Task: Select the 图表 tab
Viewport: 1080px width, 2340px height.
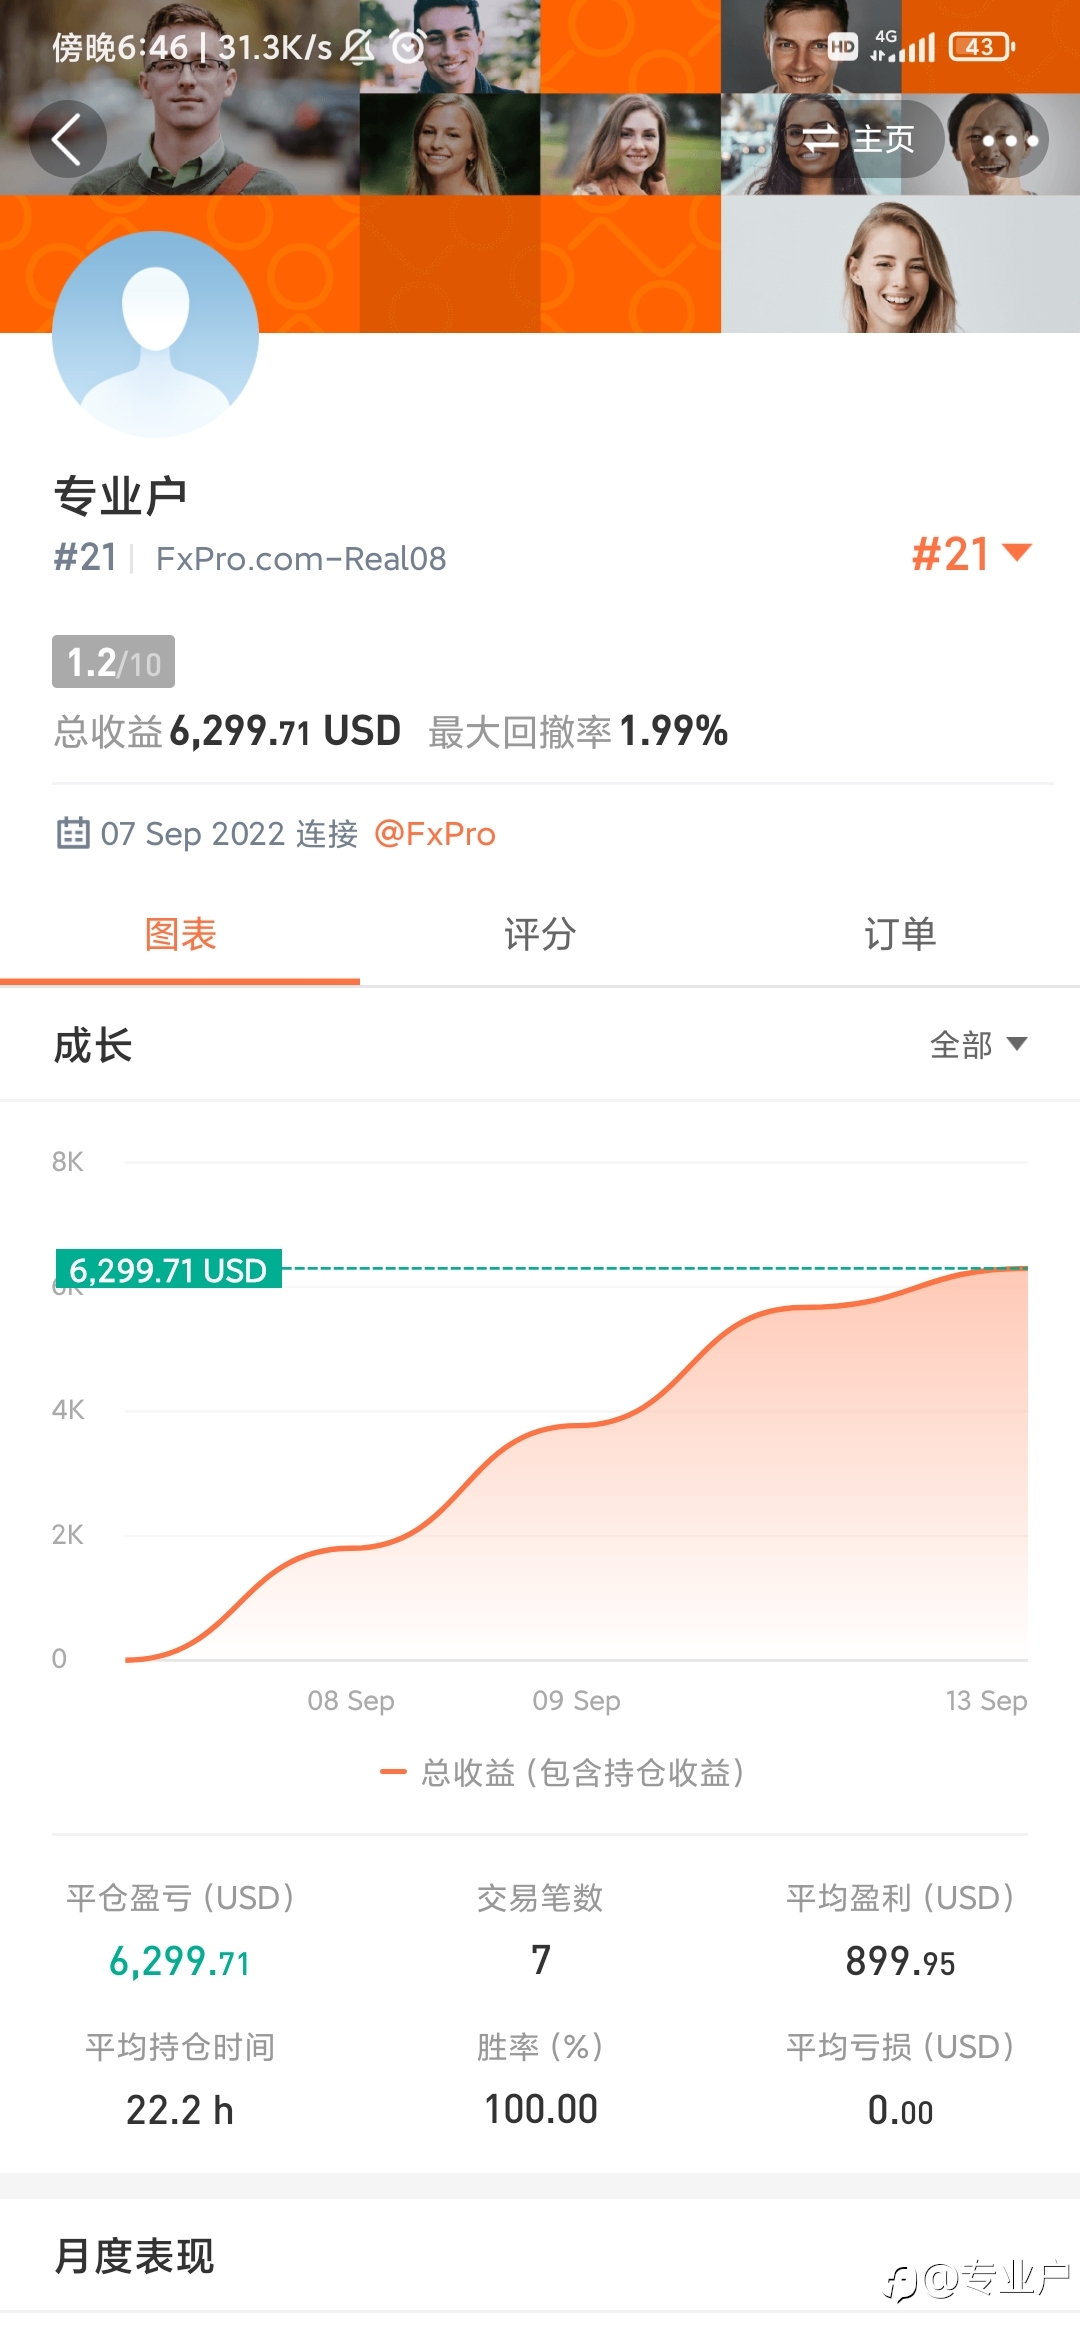Action: [x=180, y=934]
